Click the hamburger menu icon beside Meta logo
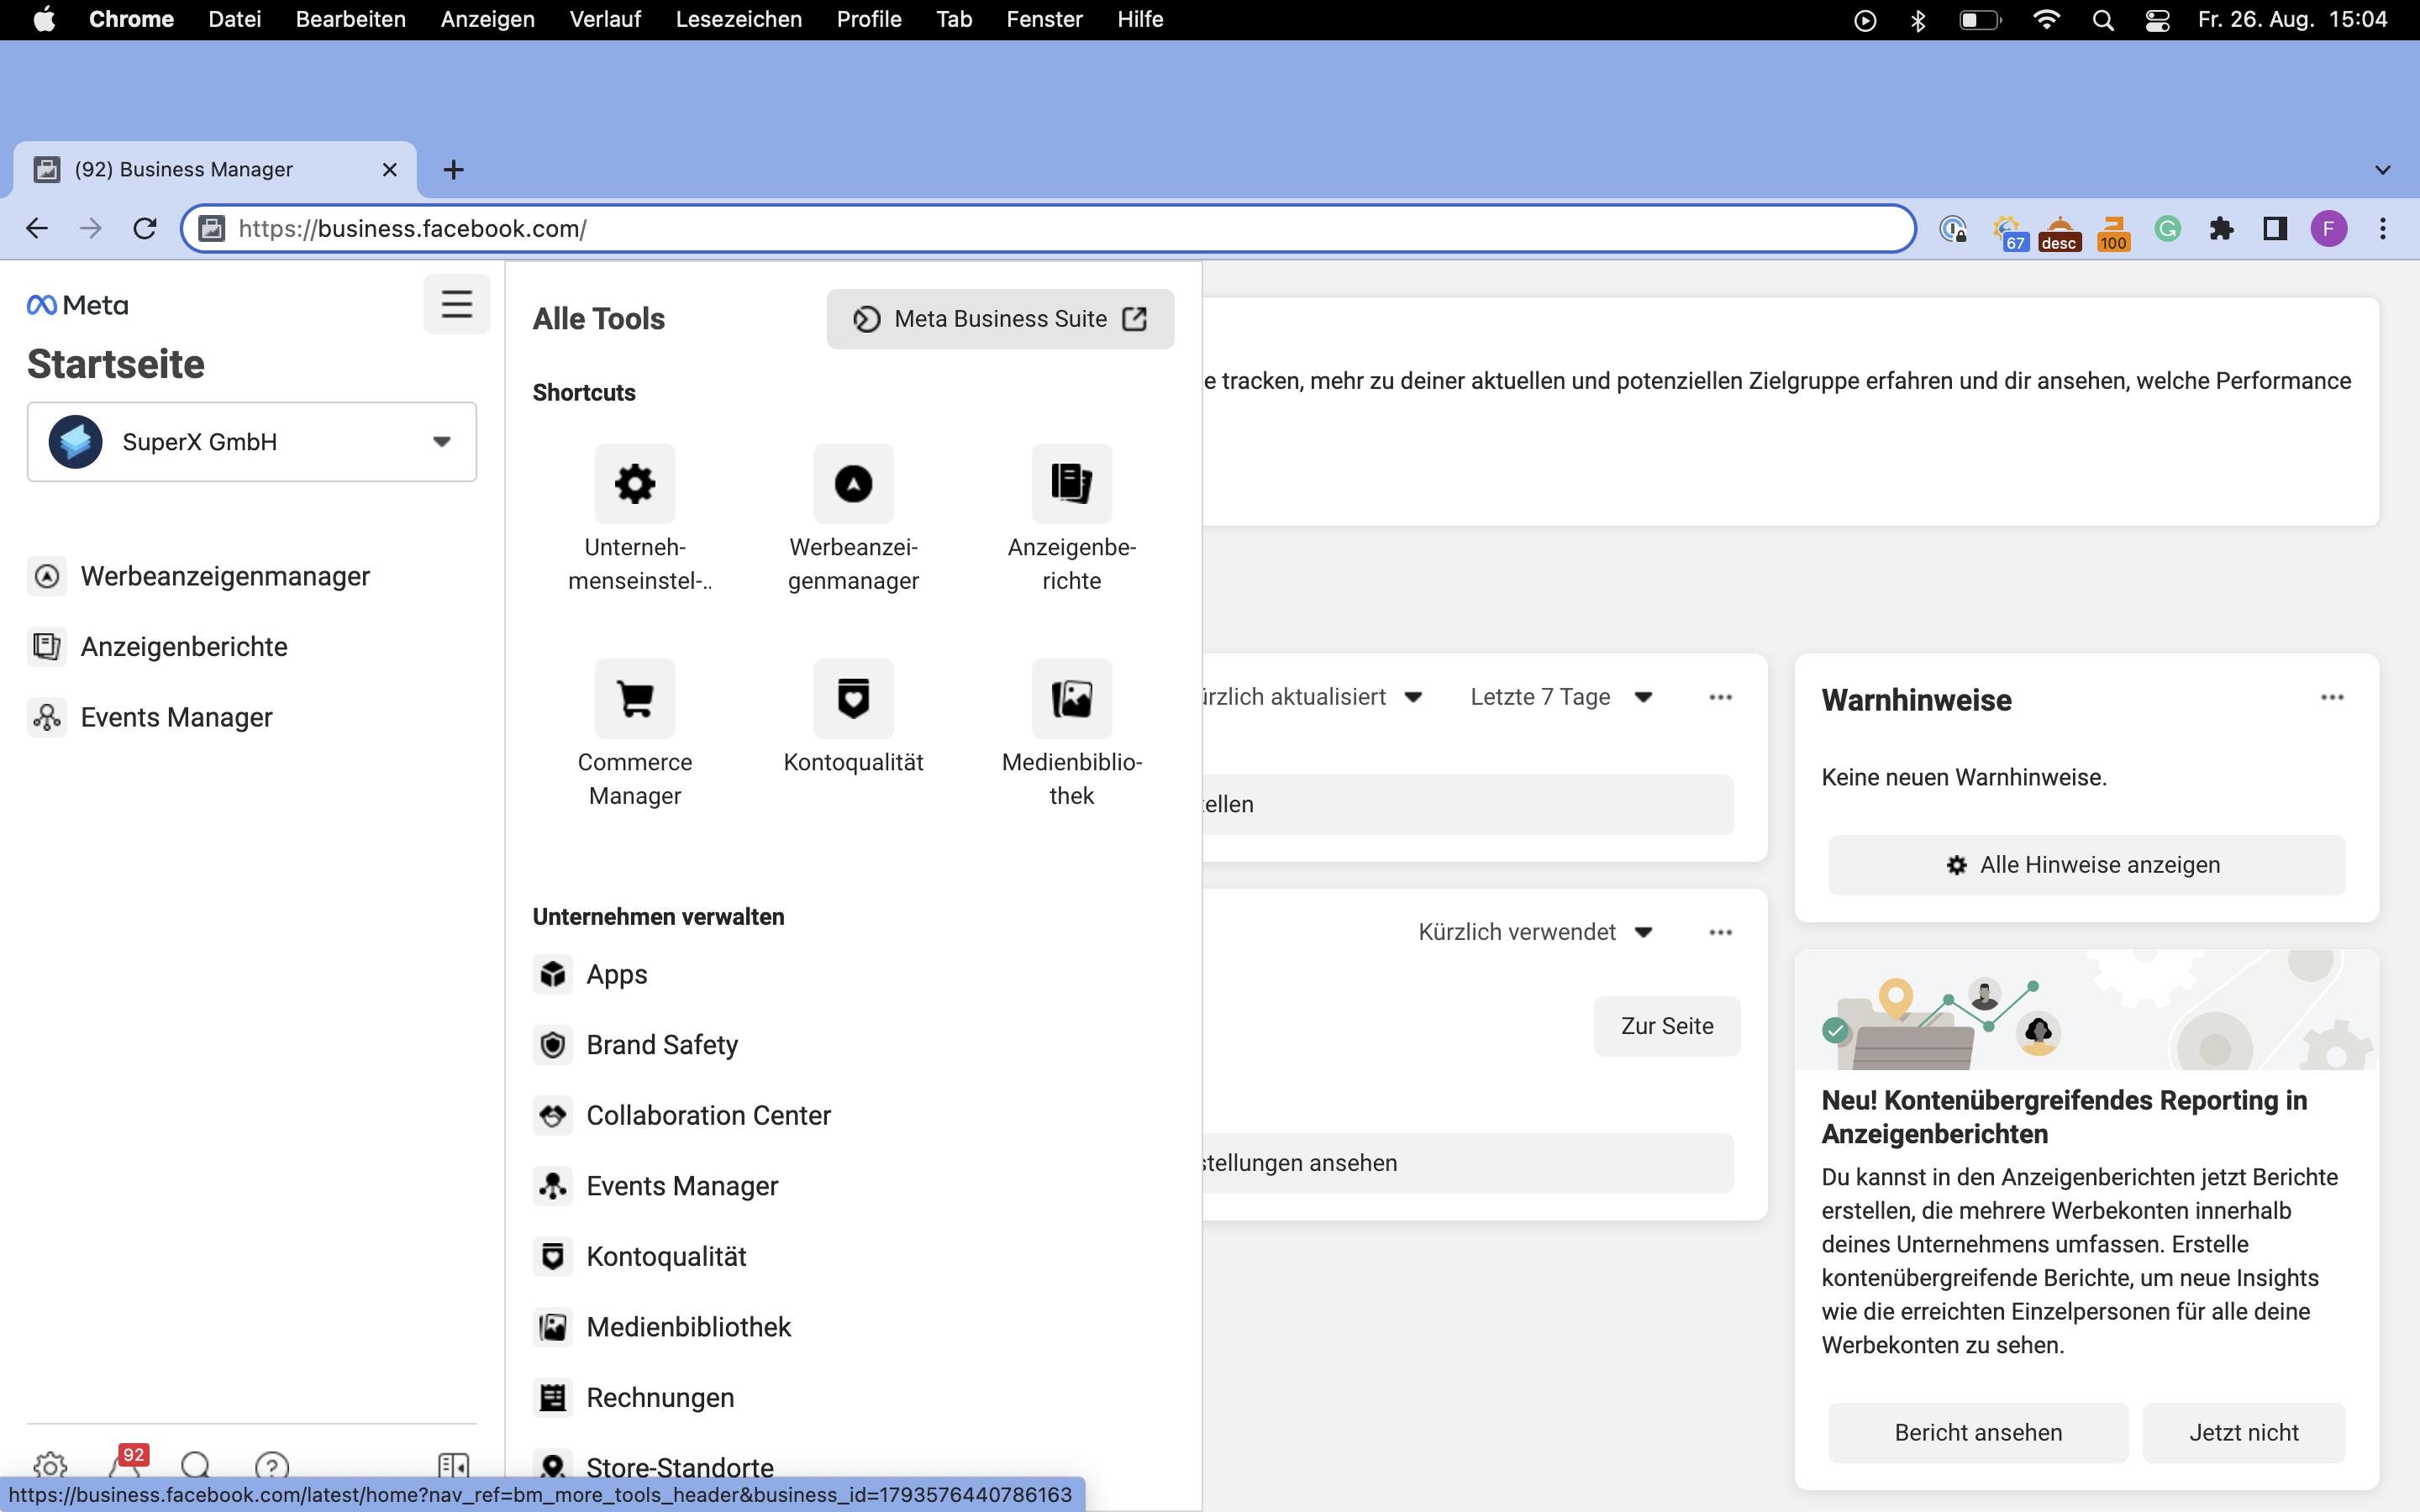The height and width of the screenshot is (1512, 2420). point(457,304)
